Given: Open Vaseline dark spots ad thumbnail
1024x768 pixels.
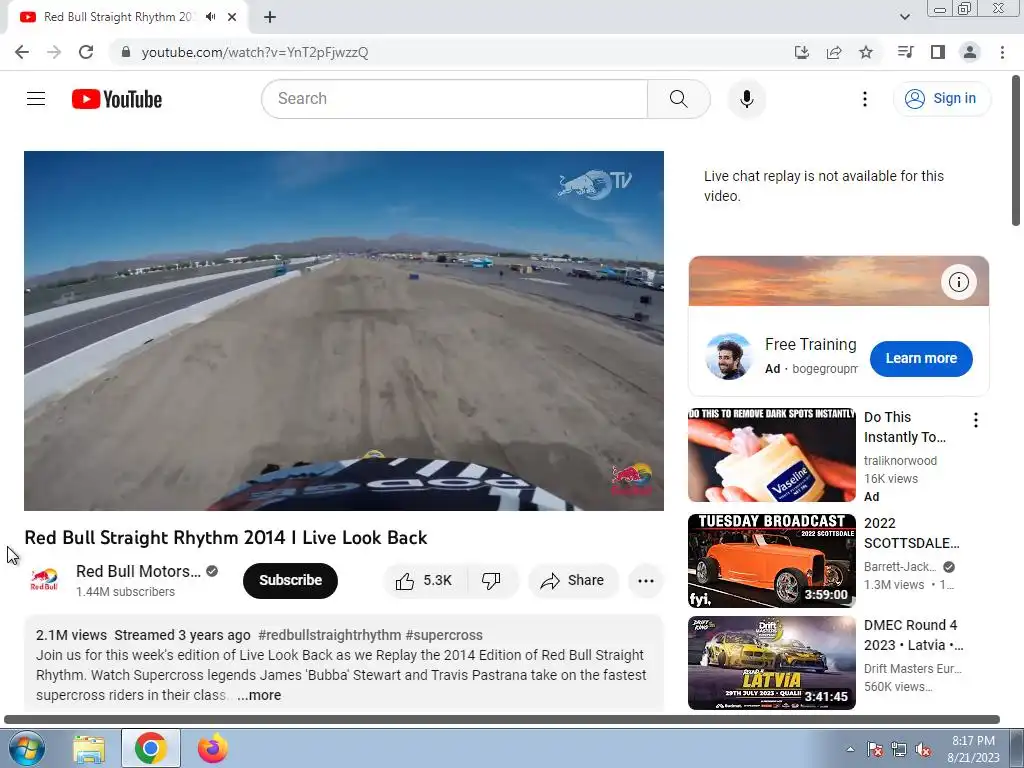Looking at the screenshot, I should click(x=771, y=455).
